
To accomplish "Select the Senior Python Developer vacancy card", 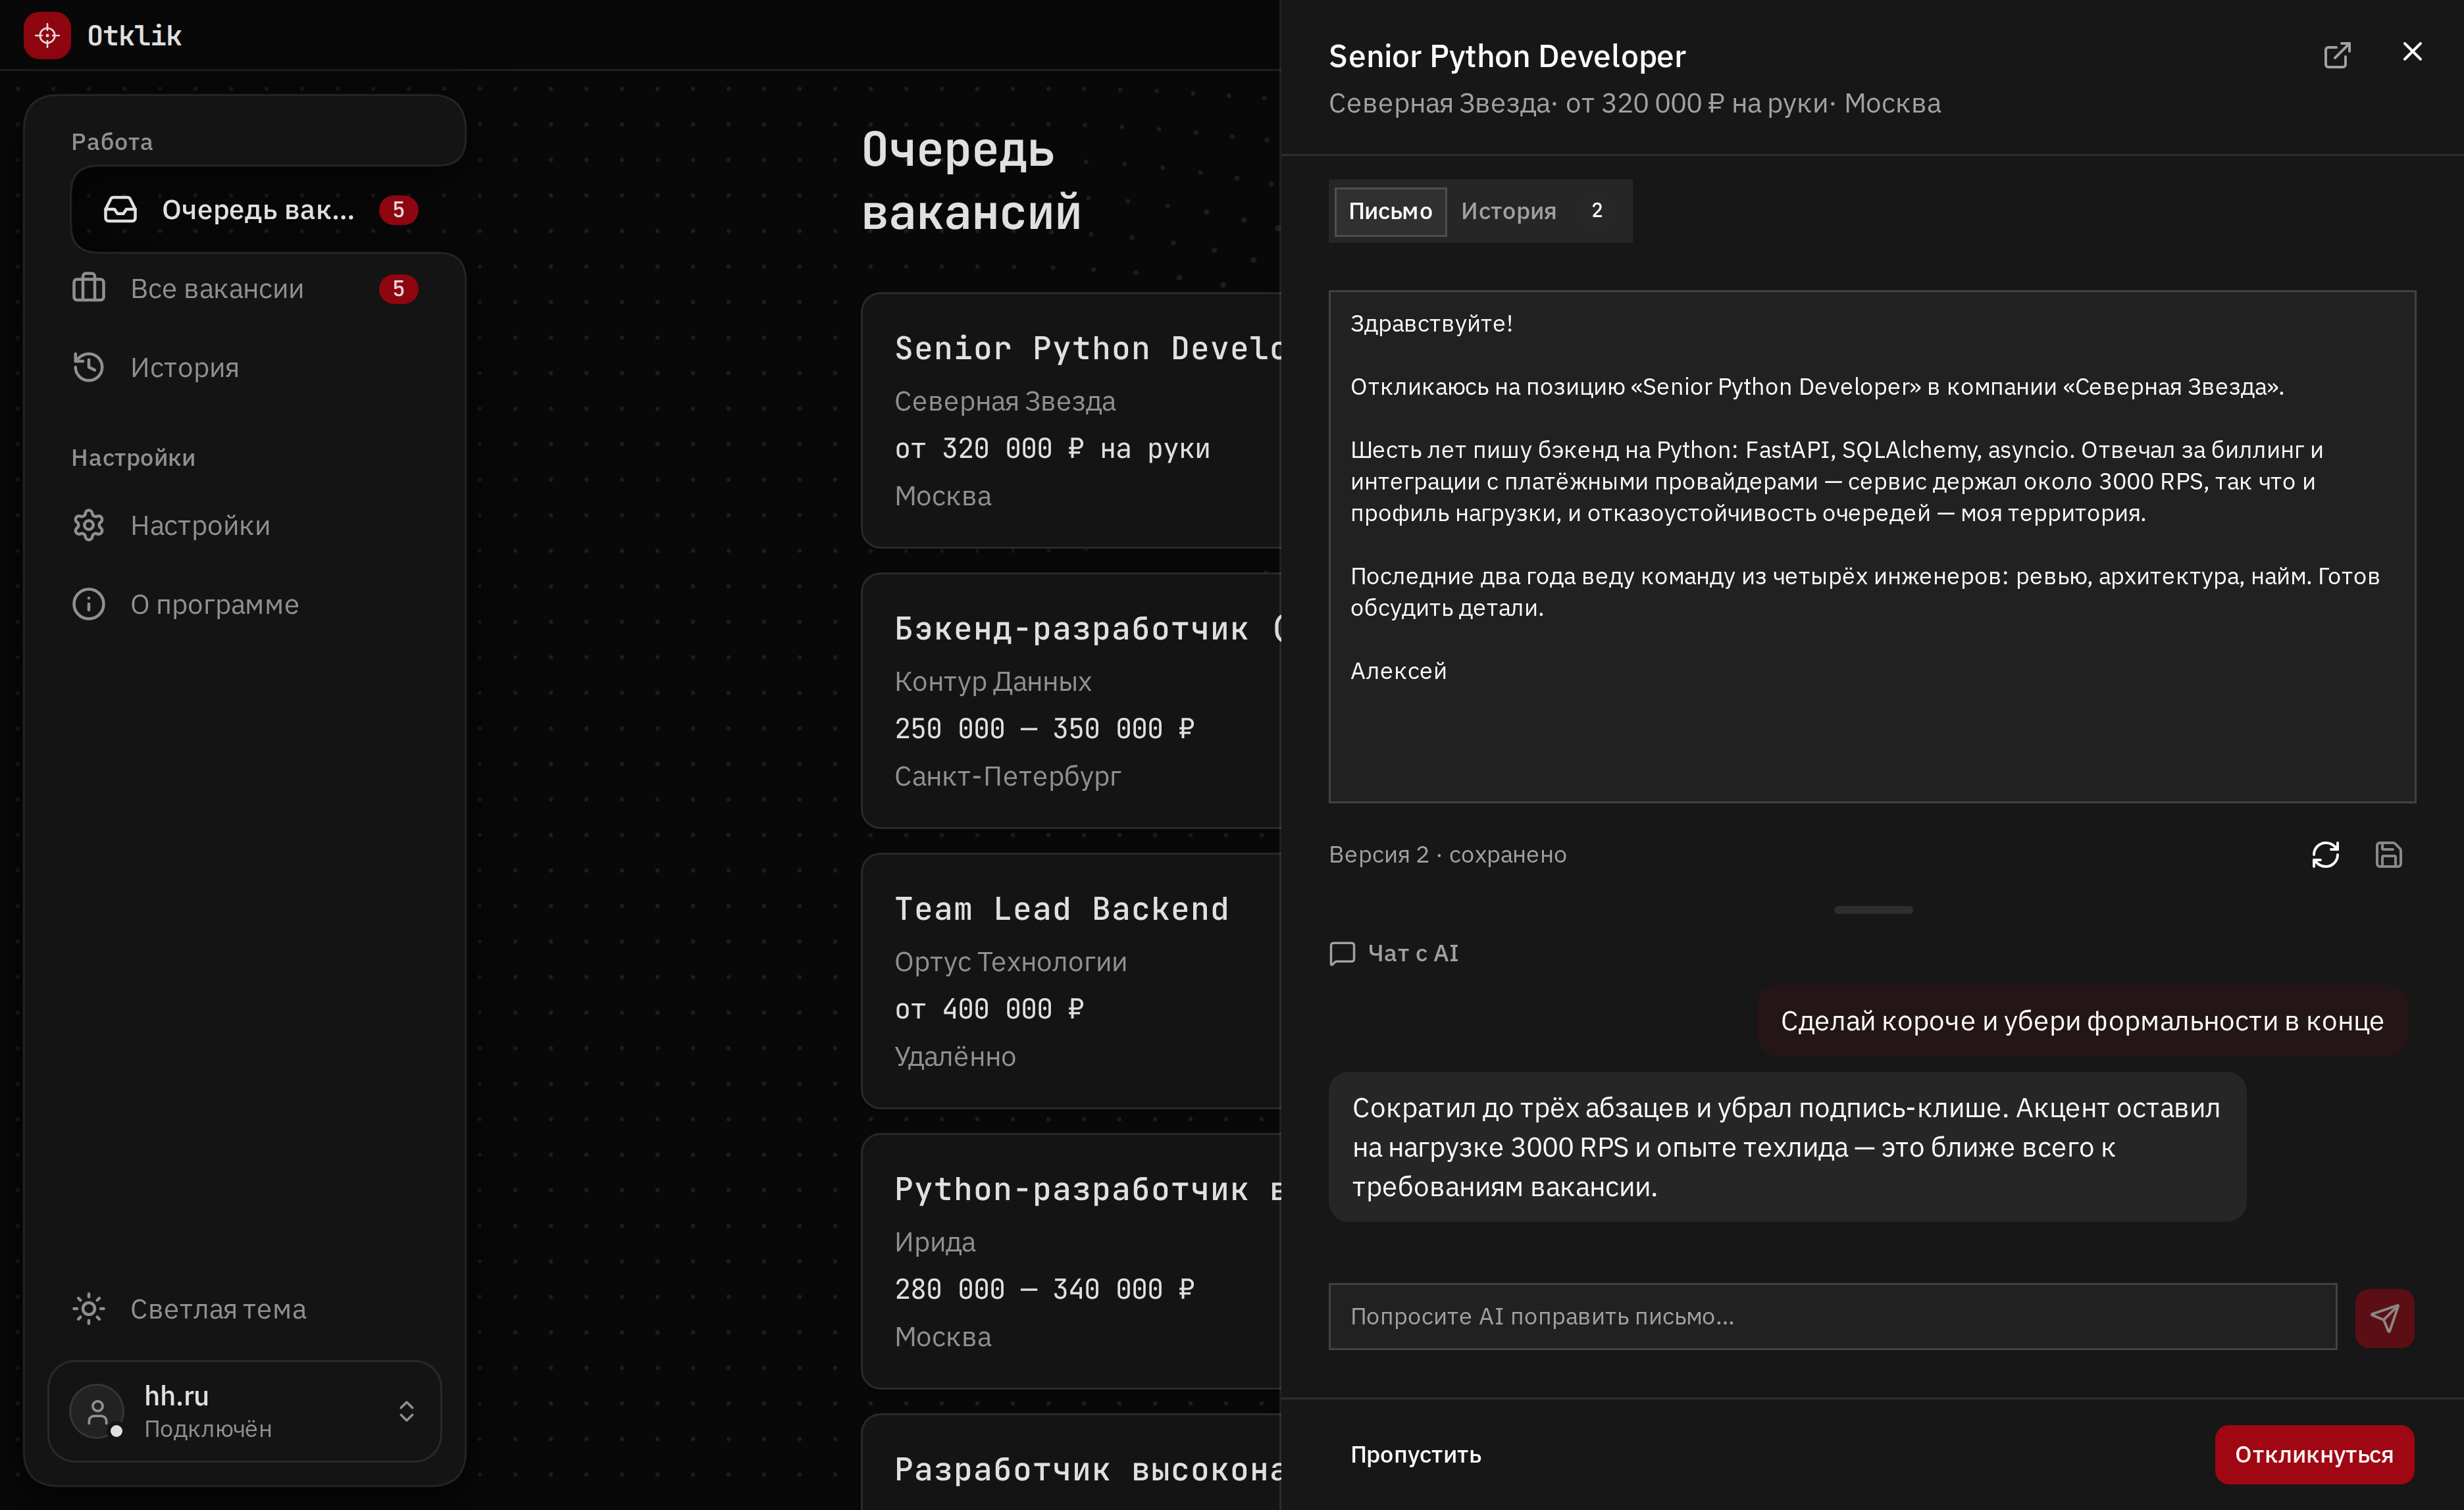I will click(1071, 420).
